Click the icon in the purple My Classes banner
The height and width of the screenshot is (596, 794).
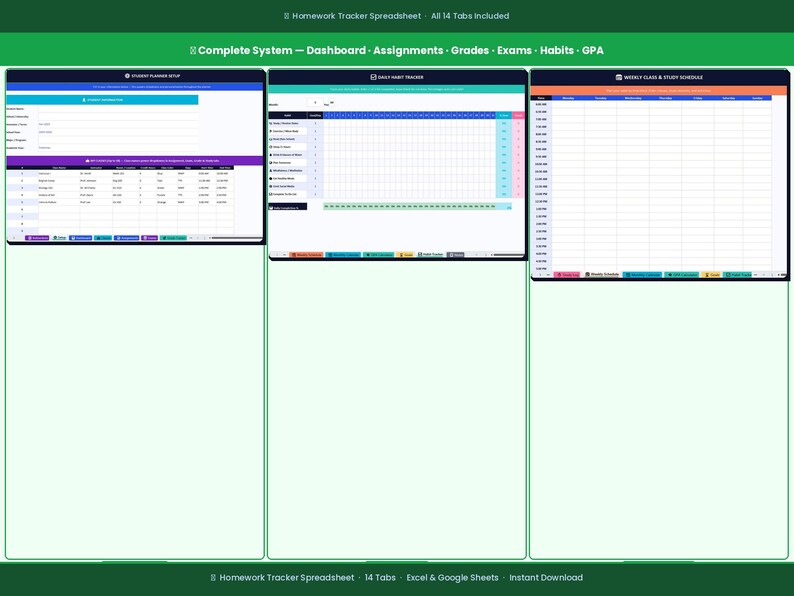tap(87, 161)
